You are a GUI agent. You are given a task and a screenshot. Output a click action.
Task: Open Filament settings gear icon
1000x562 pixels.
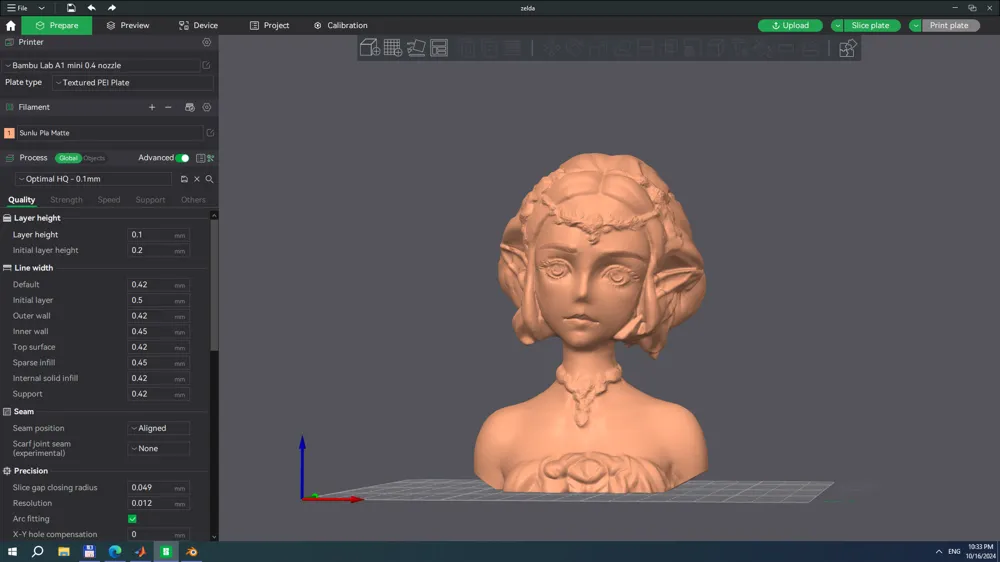click(207, 107)
